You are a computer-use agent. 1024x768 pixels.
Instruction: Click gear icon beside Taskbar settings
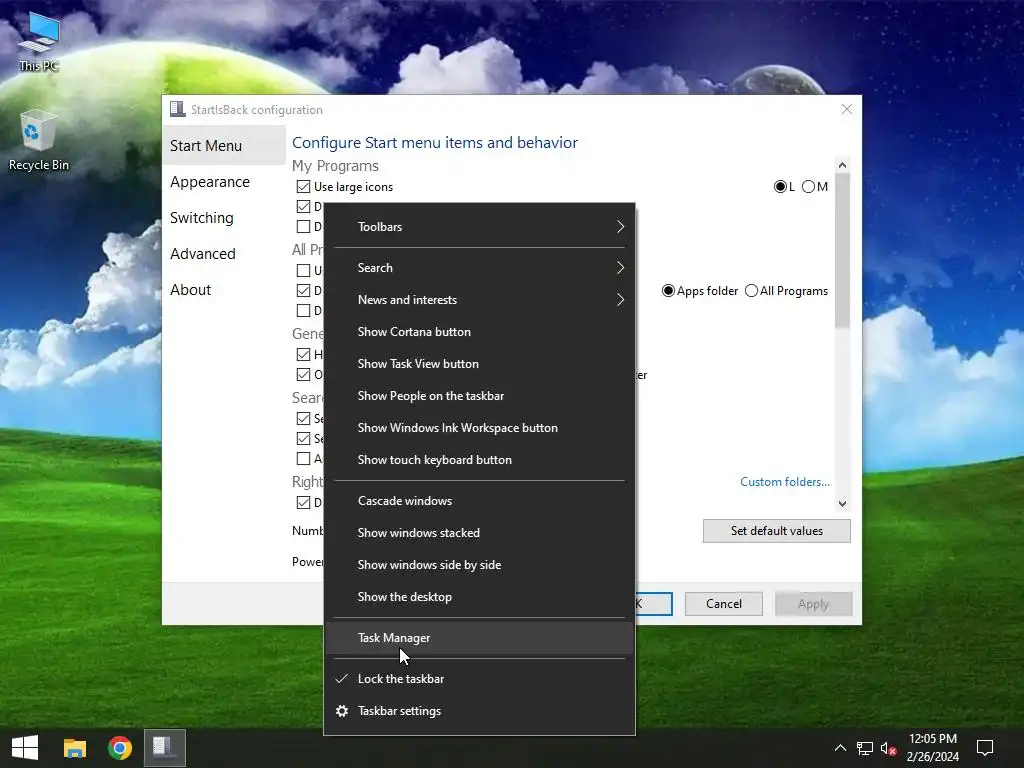point(342,711)
